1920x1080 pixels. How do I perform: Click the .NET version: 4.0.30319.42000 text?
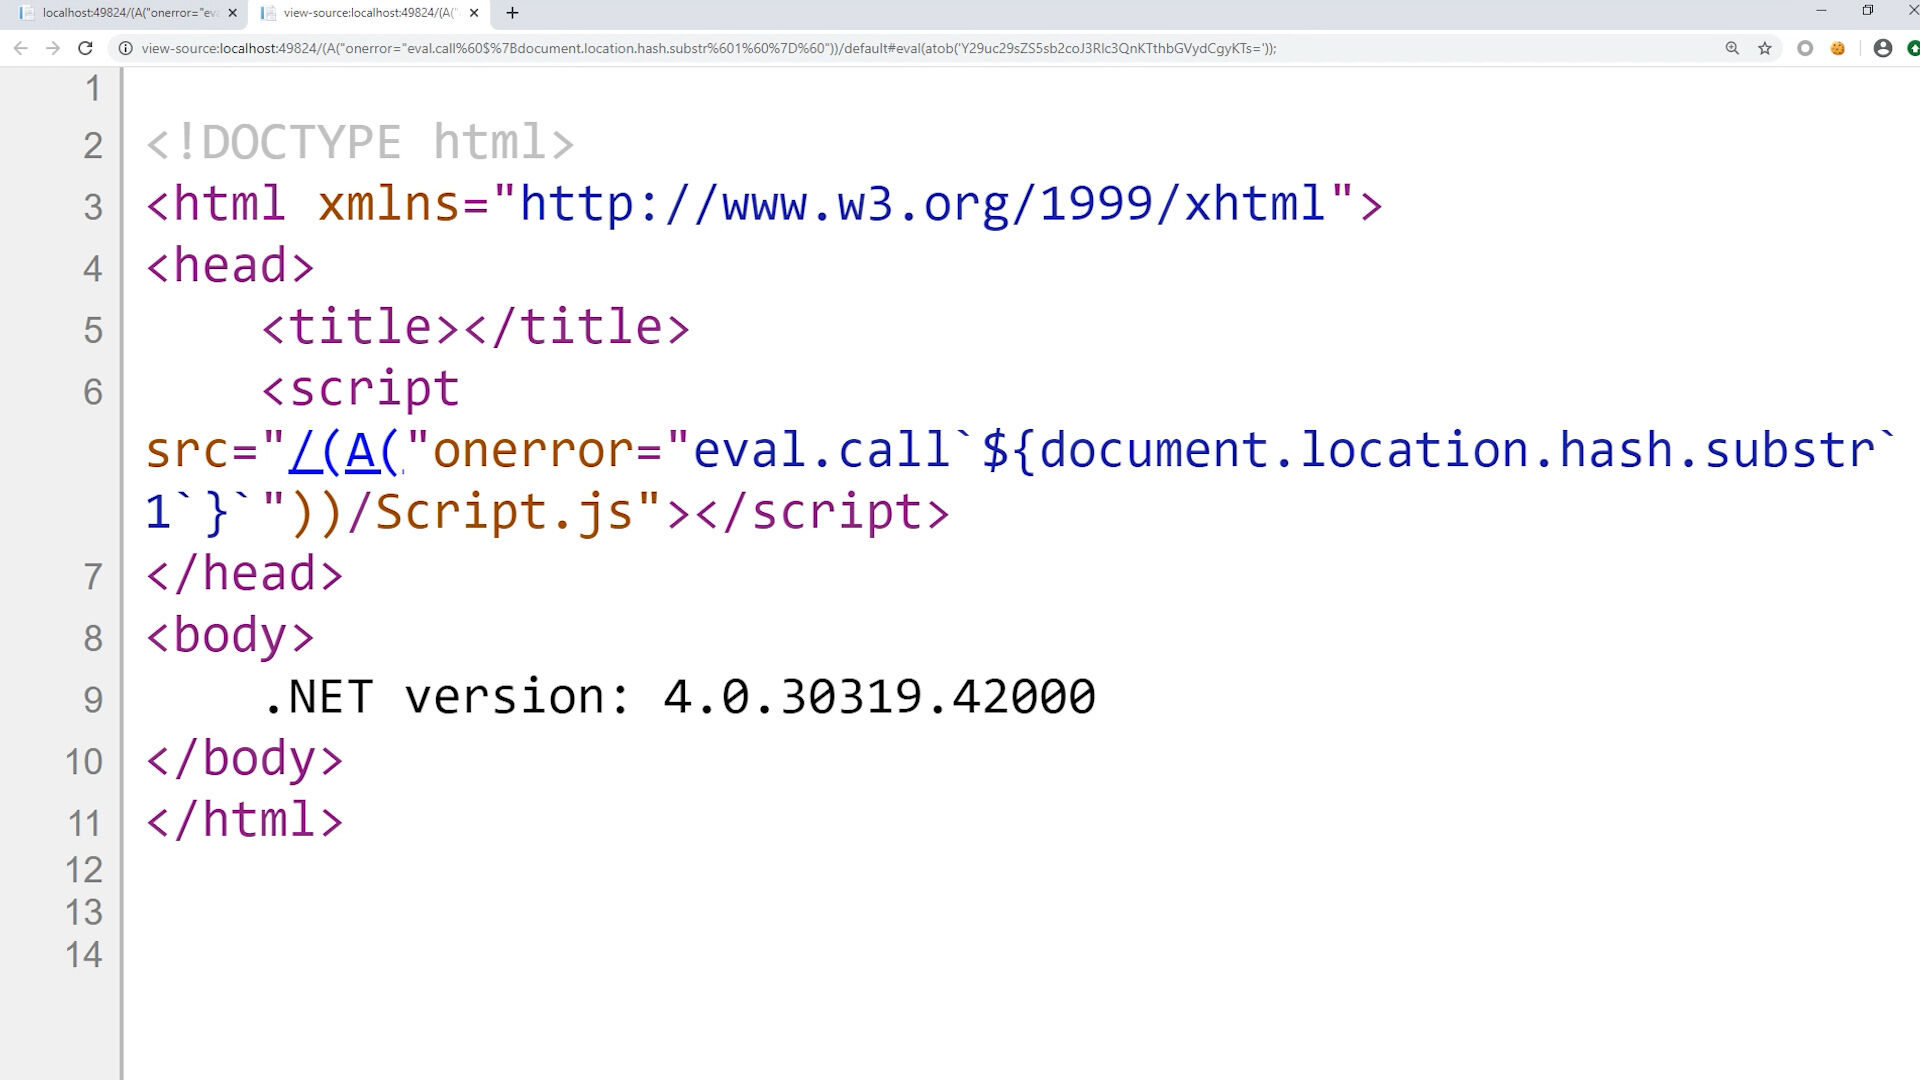click(679, 697)
